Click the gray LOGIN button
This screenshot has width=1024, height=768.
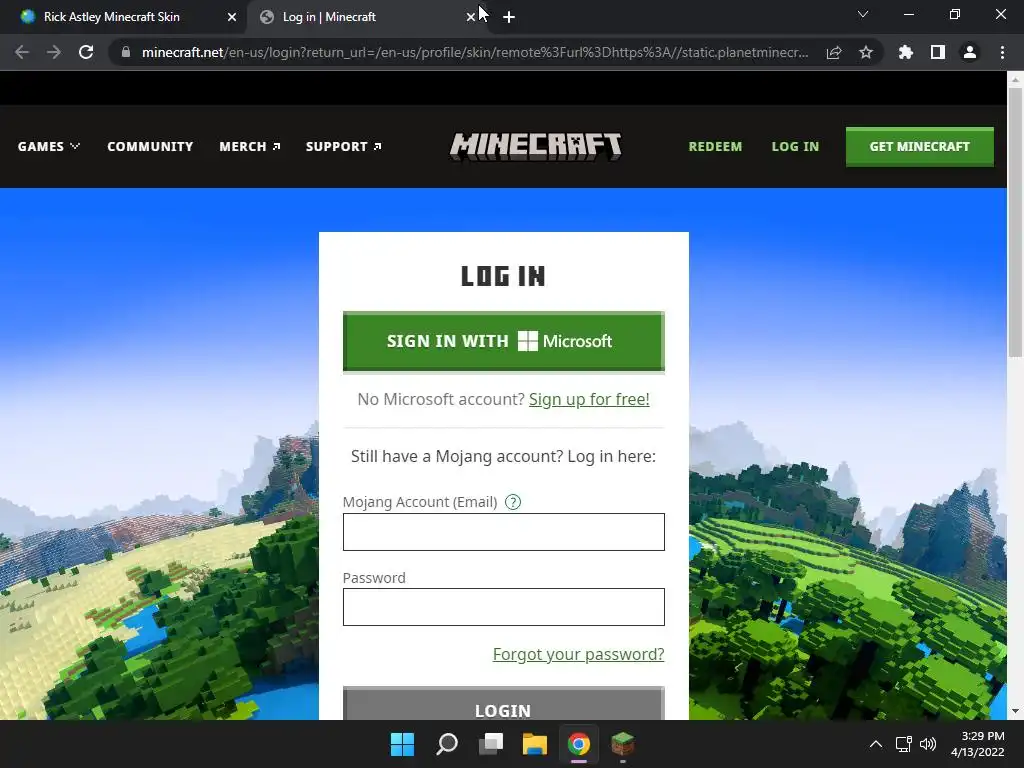coord(504,705)
